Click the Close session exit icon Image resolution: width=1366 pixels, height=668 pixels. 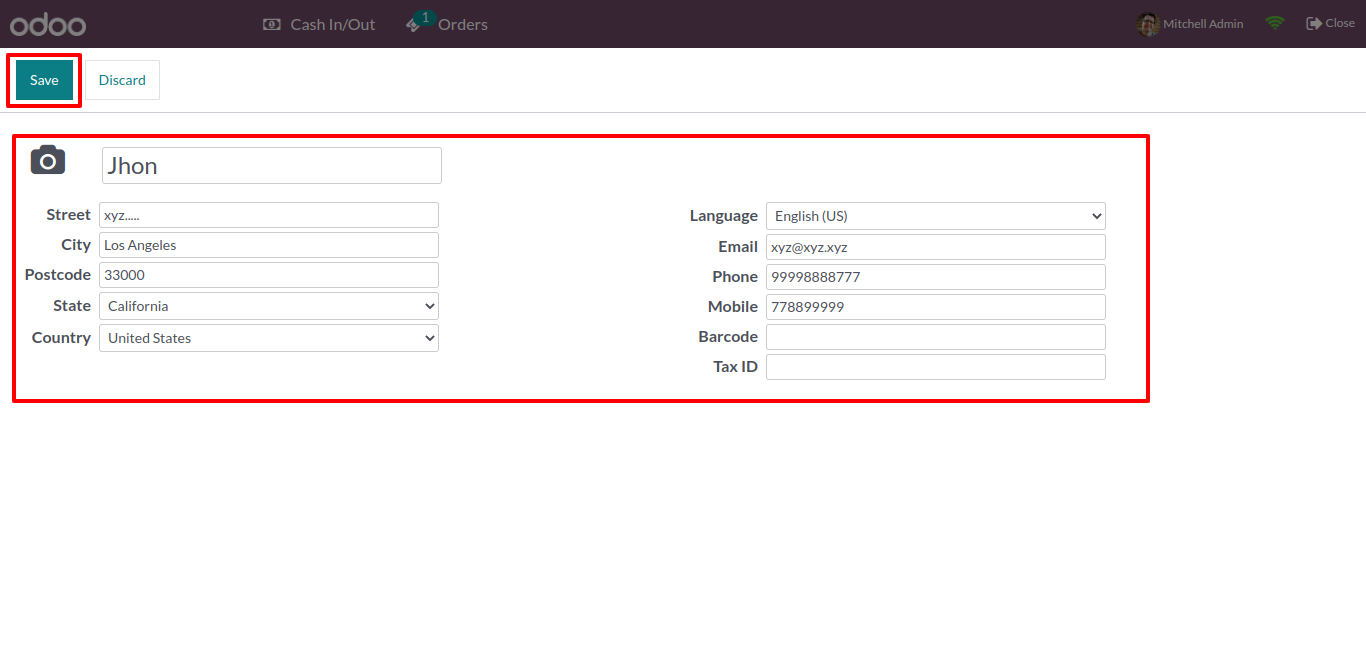coord(1314,23)
